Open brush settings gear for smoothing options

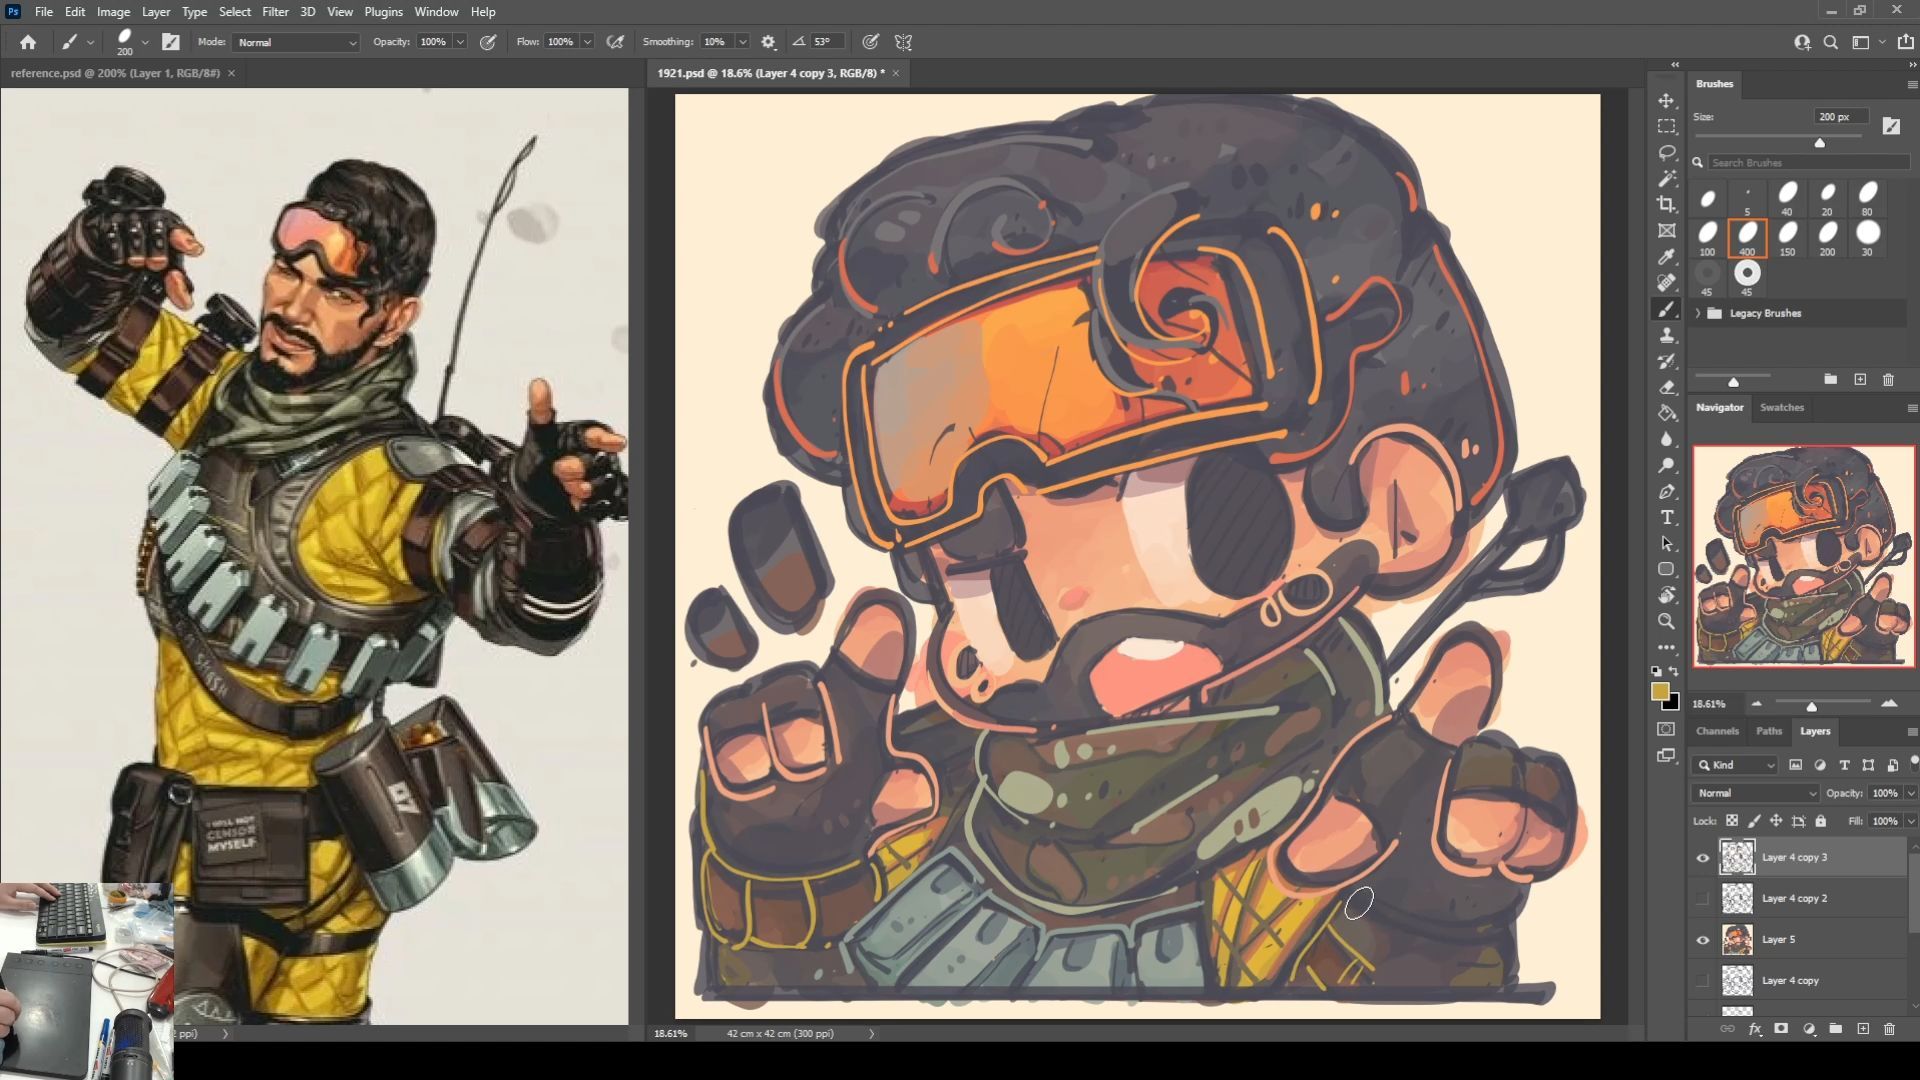(768, 42)
